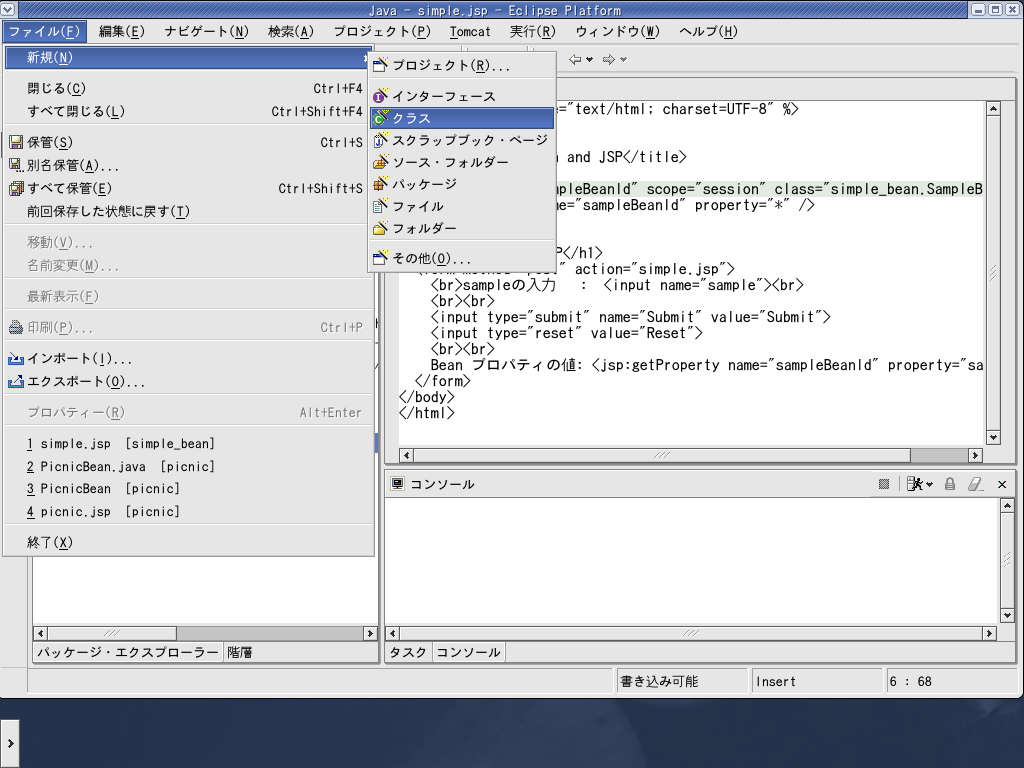
Task: Choose 閉じる(C) from the File menu
Action: 188,88
